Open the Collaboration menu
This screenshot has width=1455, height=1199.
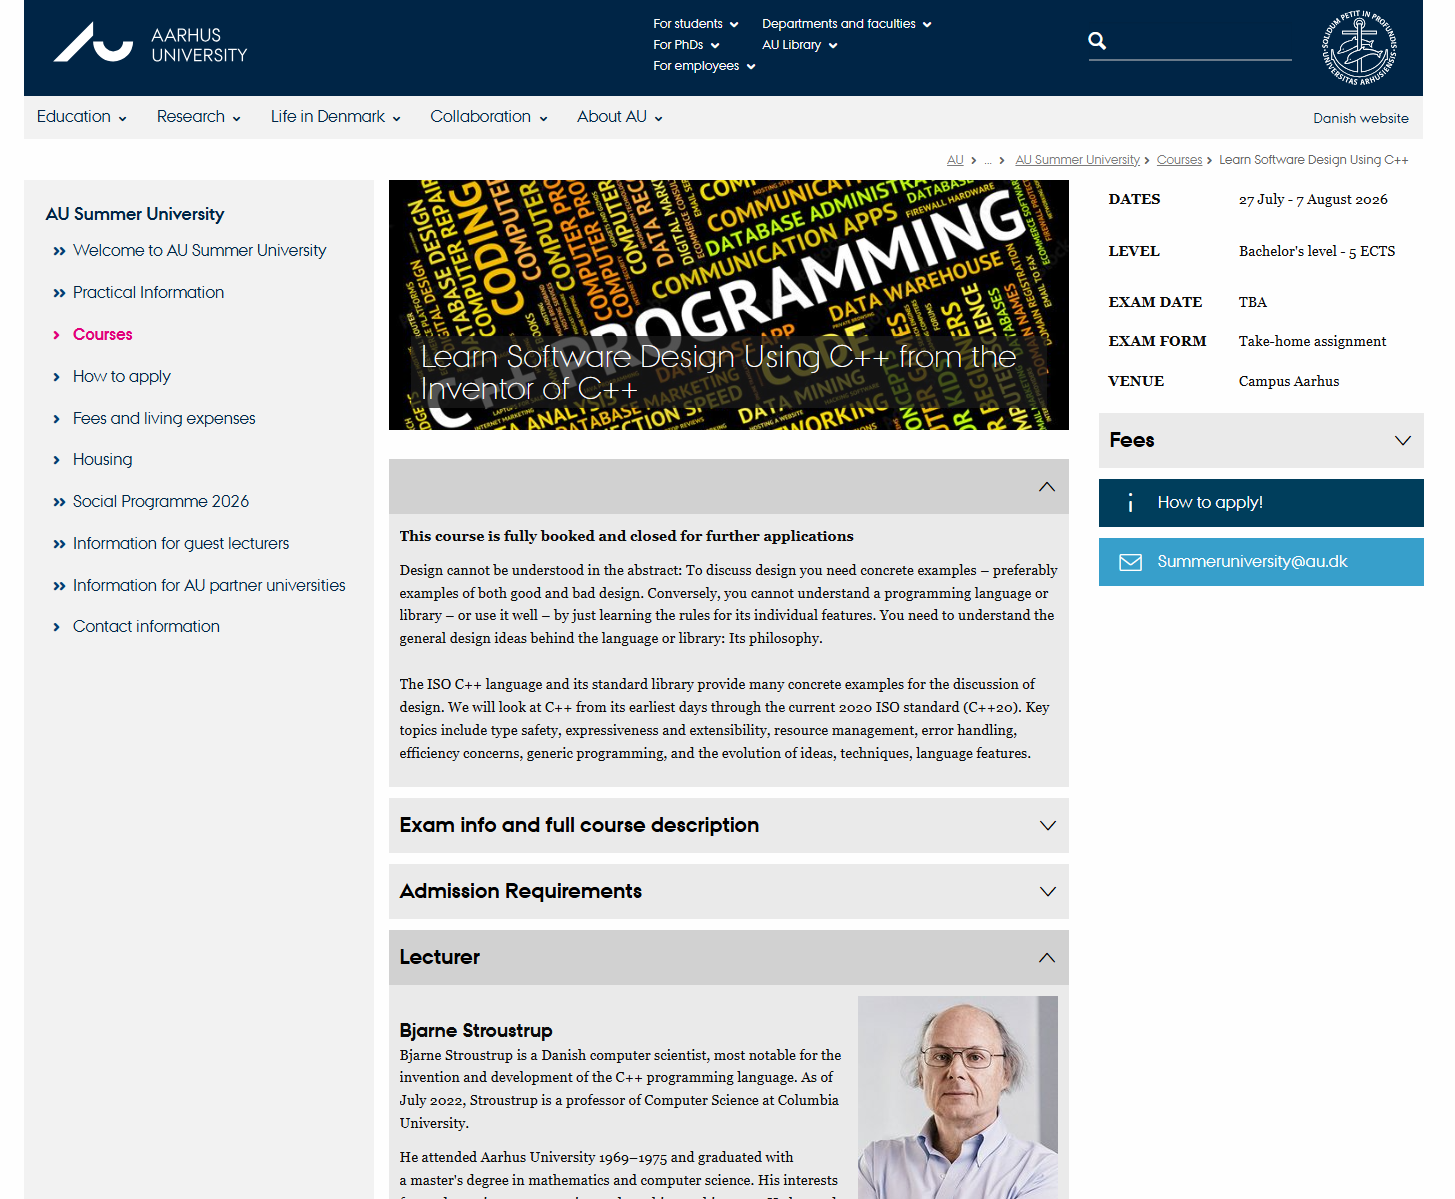(489, 117)
